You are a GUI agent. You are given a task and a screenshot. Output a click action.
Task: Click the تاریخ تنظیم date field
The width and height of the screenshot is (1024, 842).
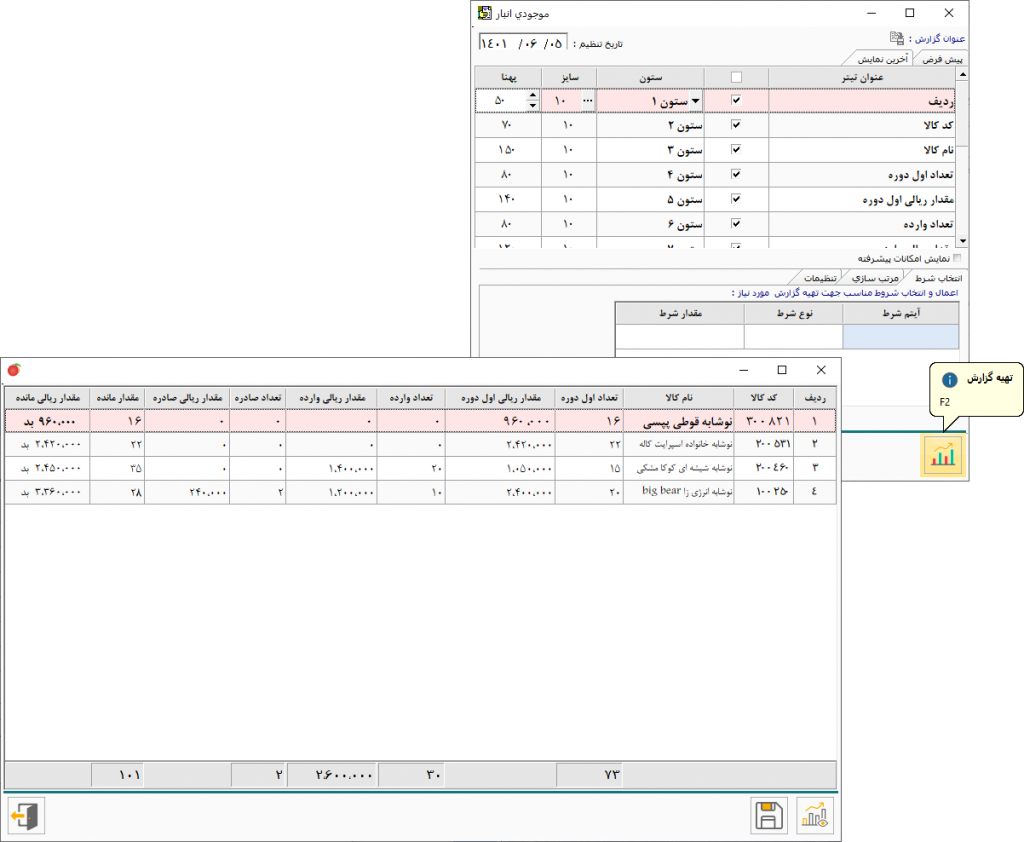coord(523,43)
